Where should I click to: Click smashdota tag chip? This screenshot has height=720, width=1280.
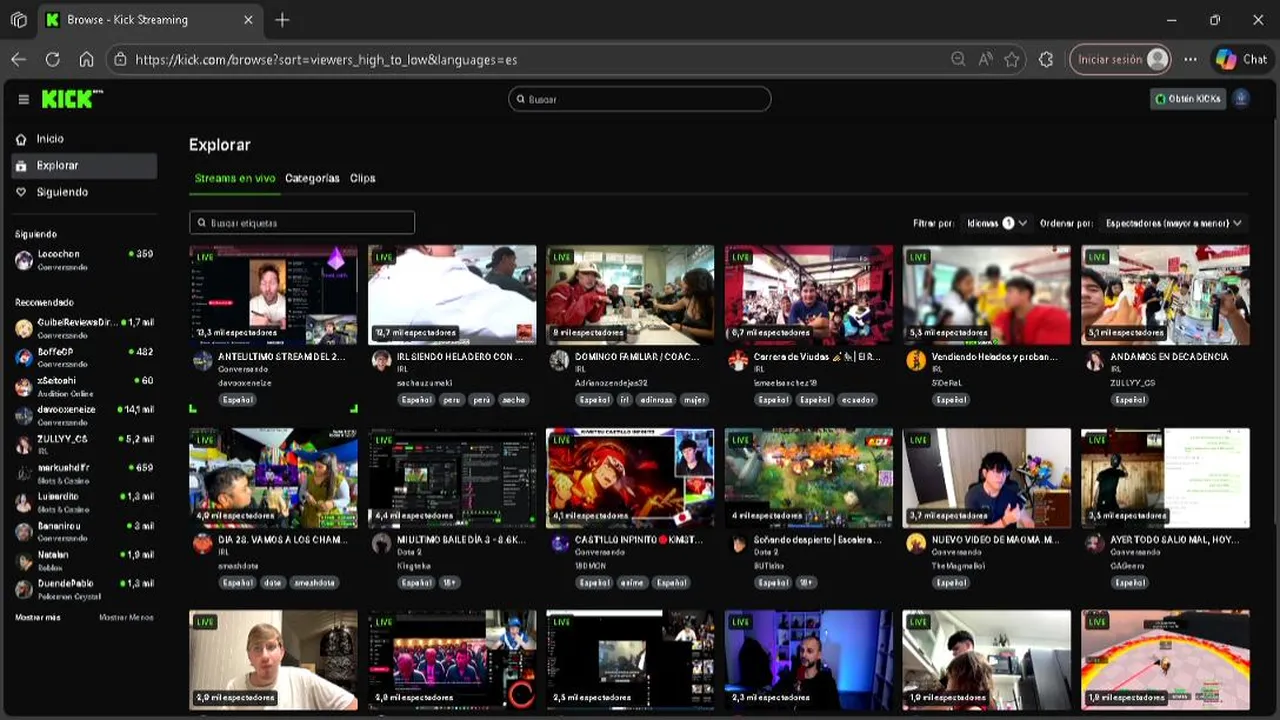point(314,582)
